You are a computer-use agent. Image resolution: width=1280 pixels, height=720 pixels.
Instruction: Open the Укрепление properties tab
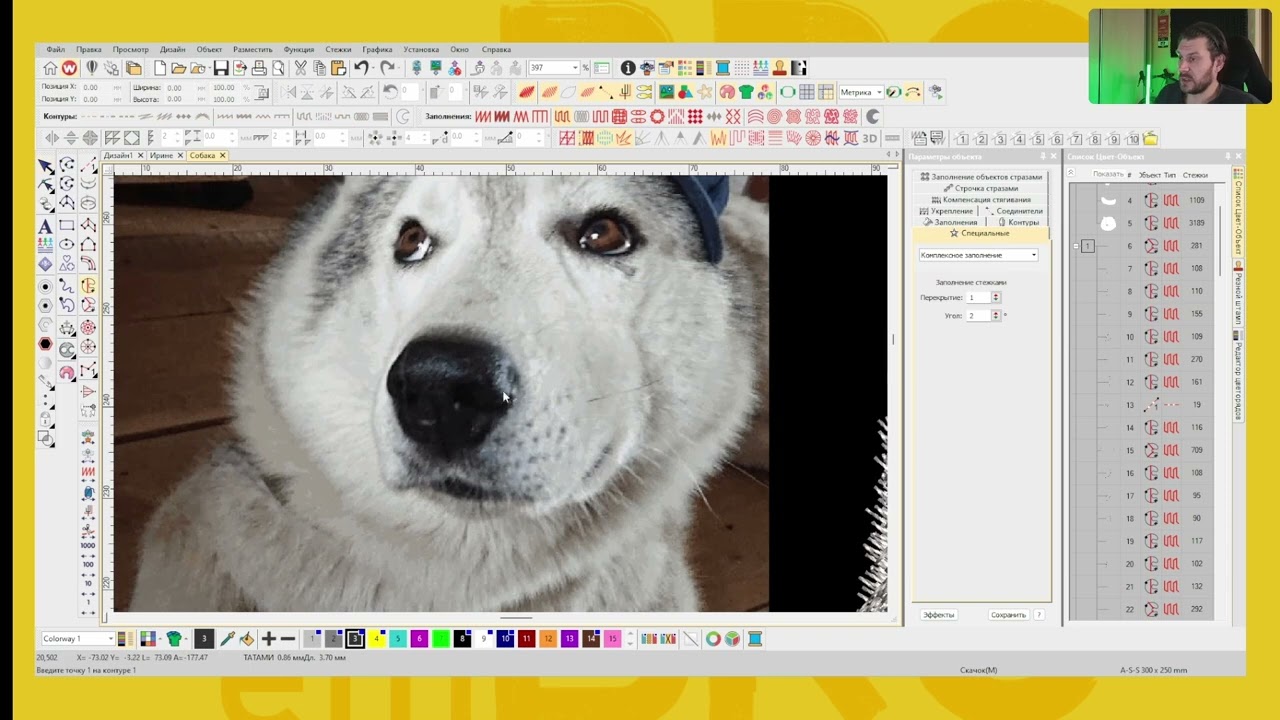[946, 211]
